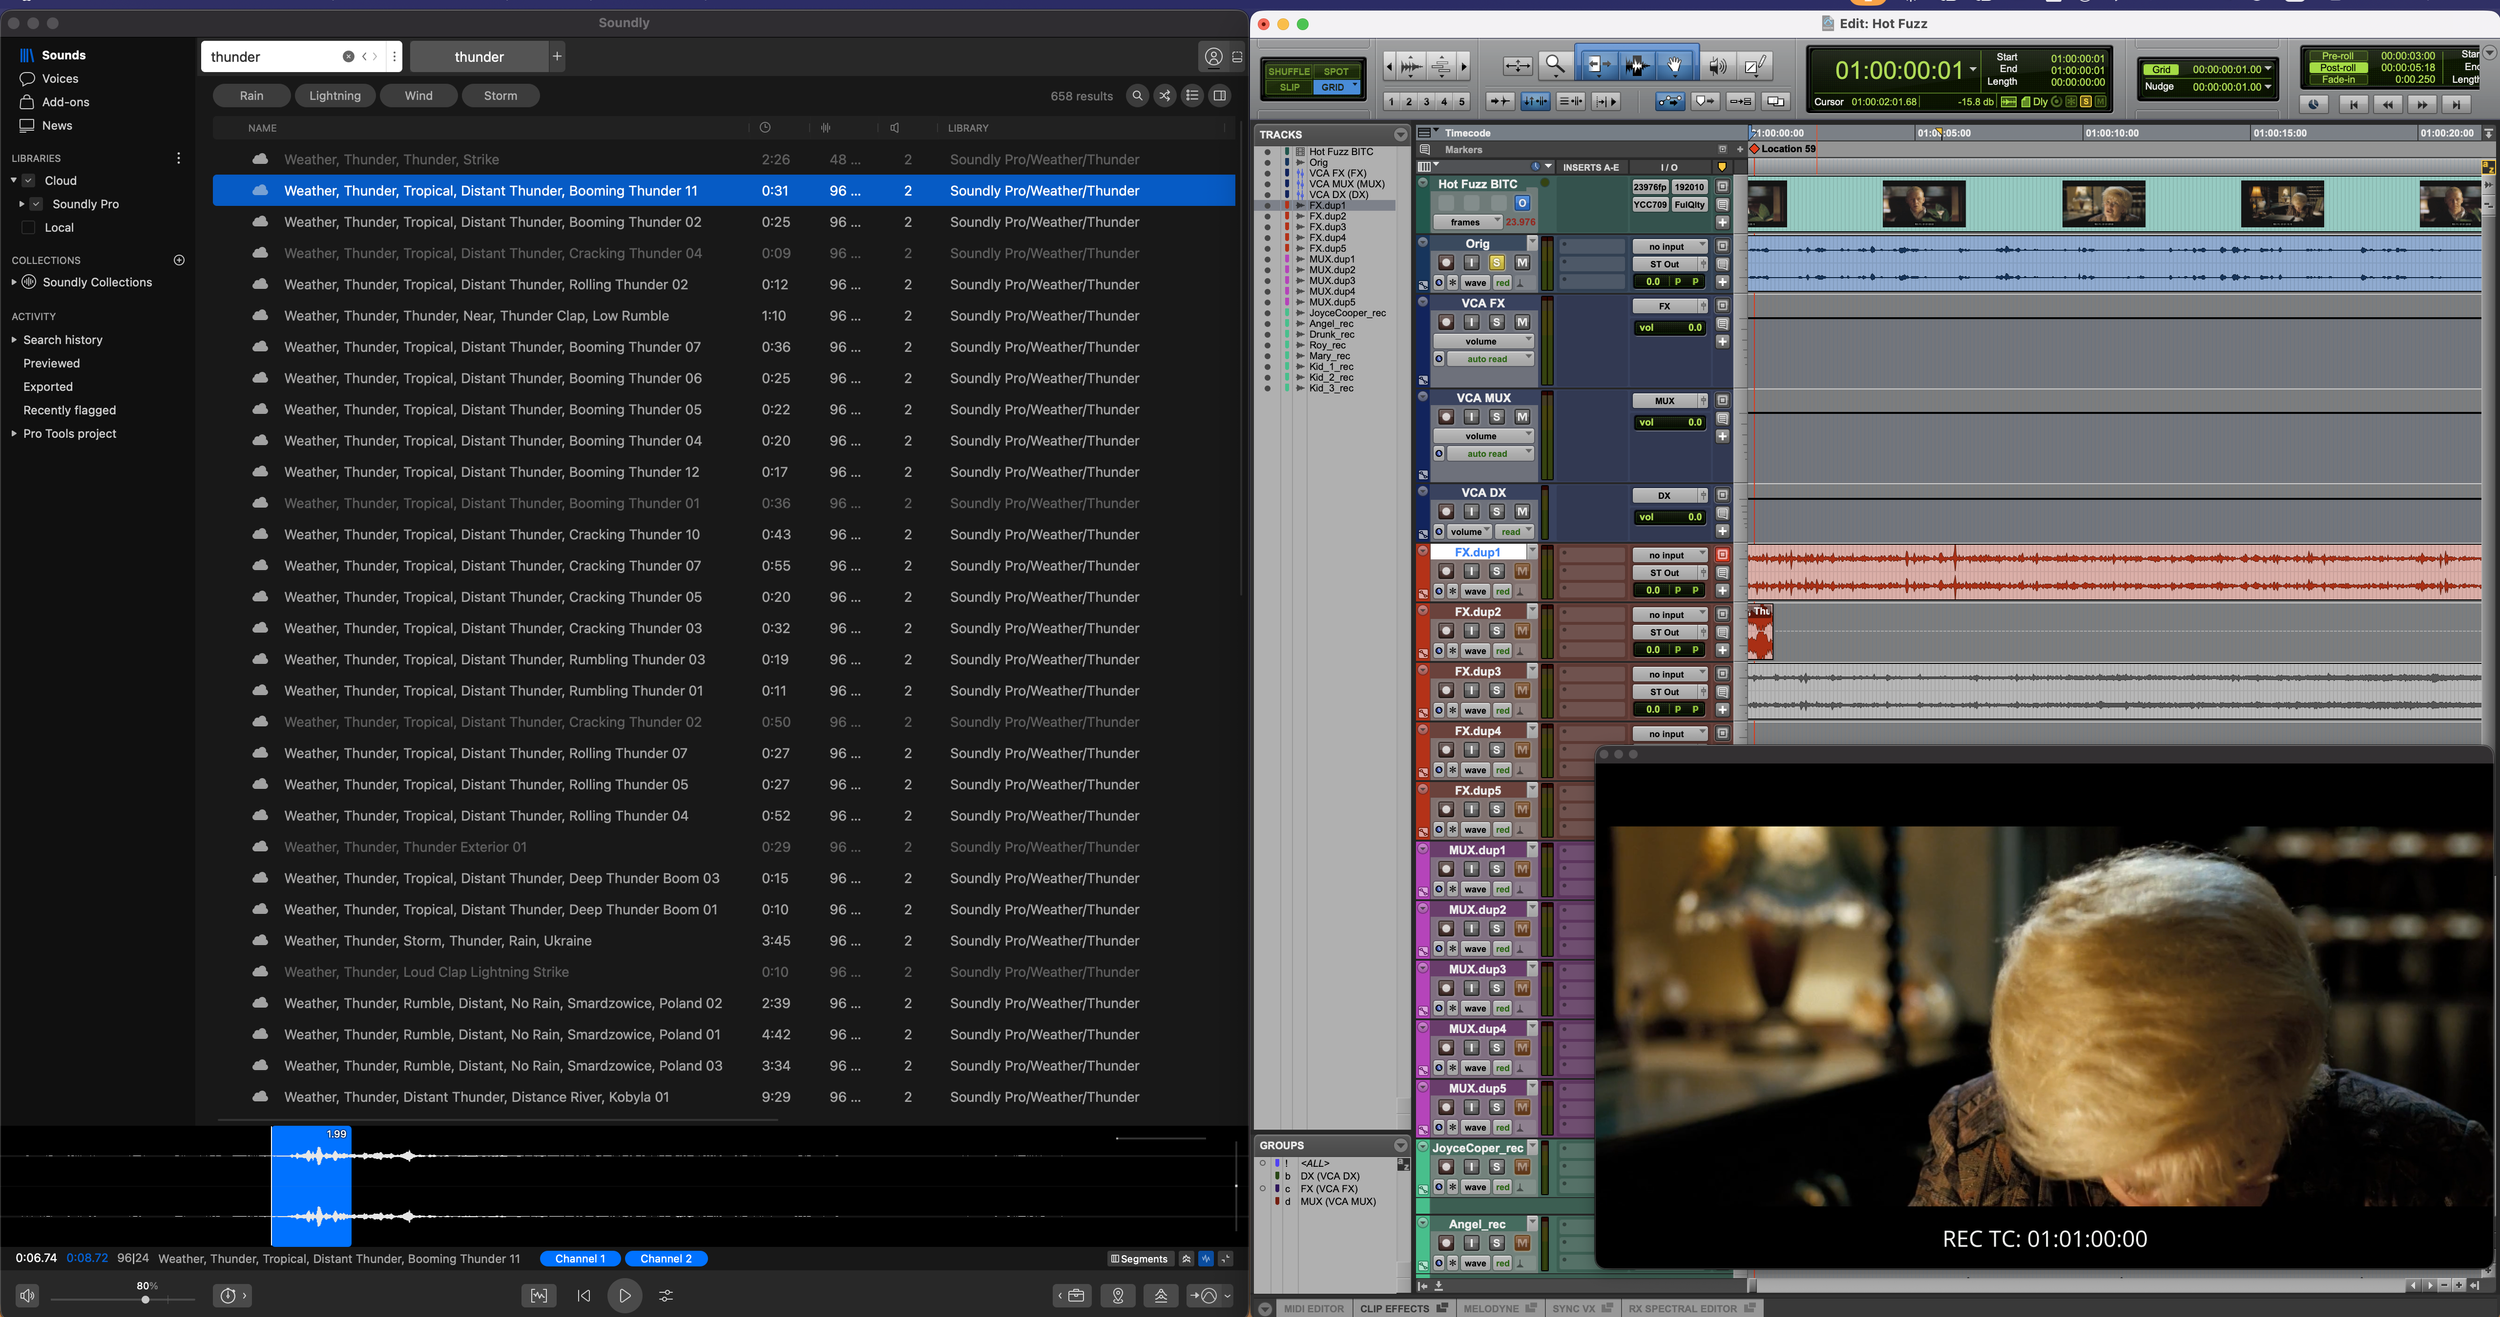Select the Grabber hand tool
Viewport: 2500px width, 1317px height.
click(1674, 66)
